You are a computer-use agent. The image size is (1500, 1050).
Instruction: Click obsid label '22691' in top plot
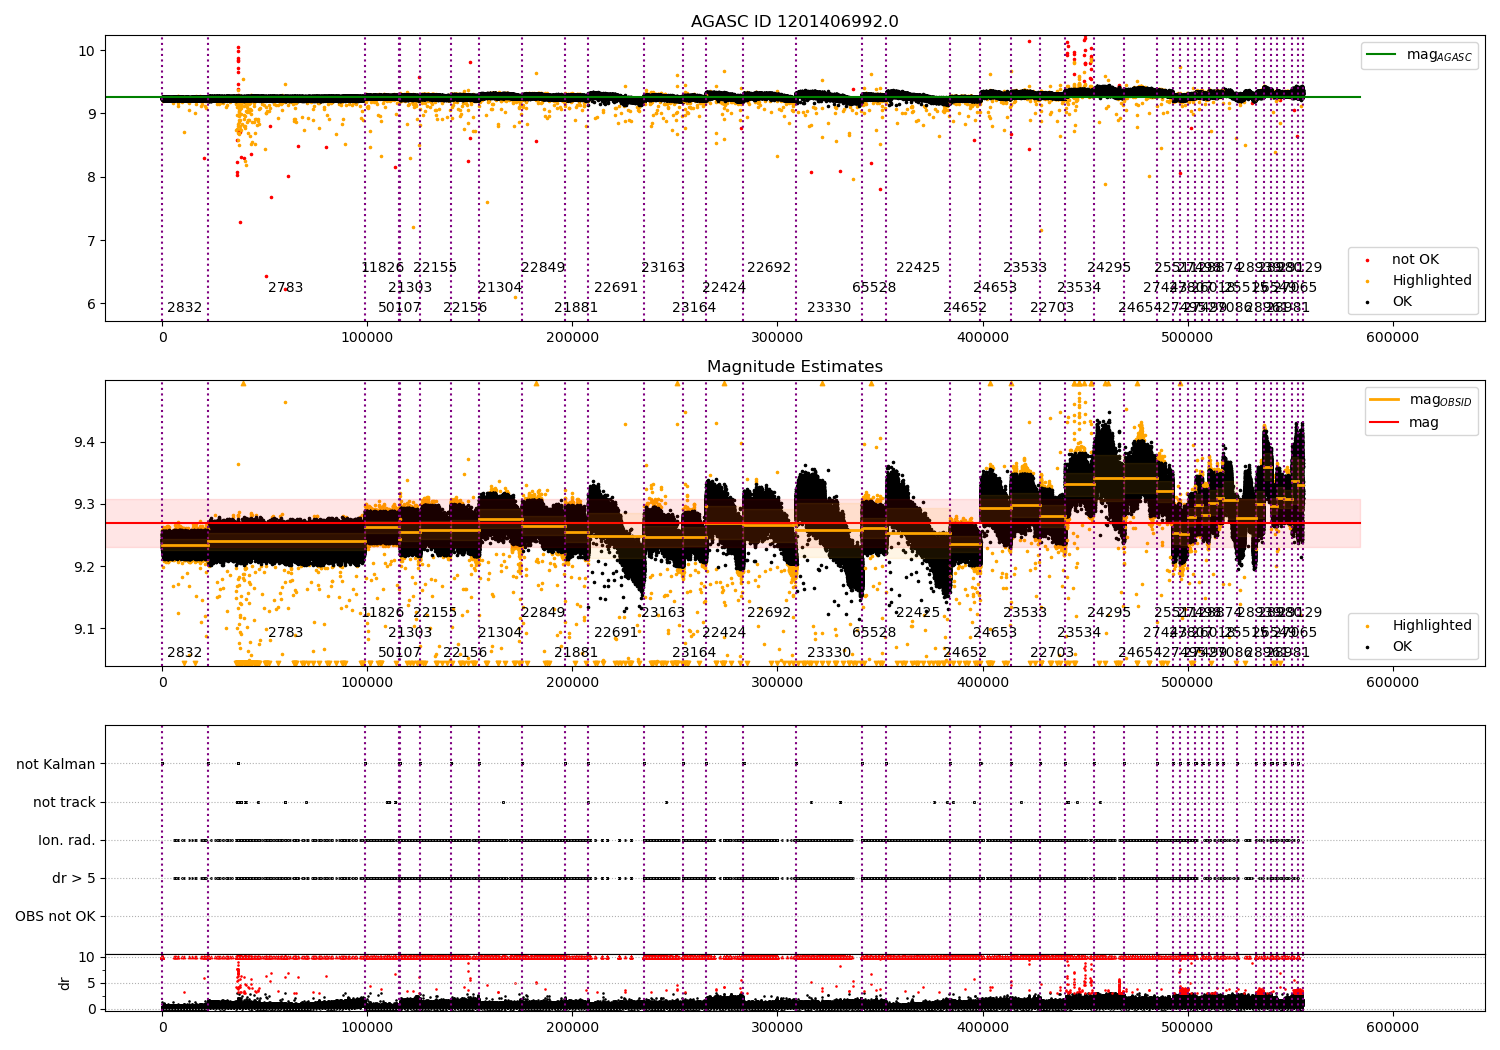click(x=616, y=288)
